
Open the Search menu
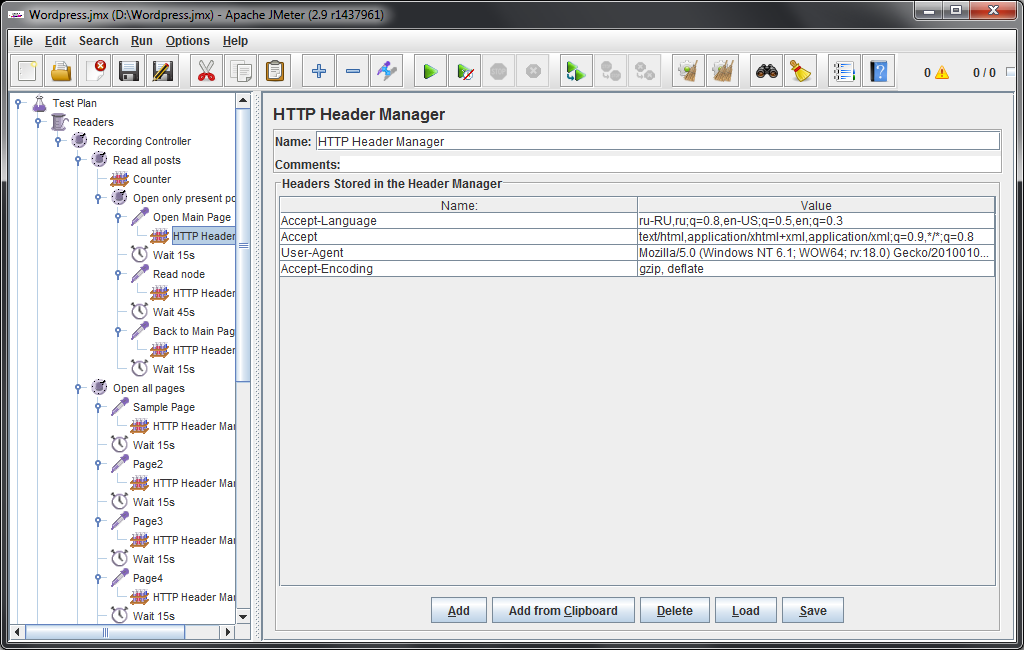pos(99,41)
